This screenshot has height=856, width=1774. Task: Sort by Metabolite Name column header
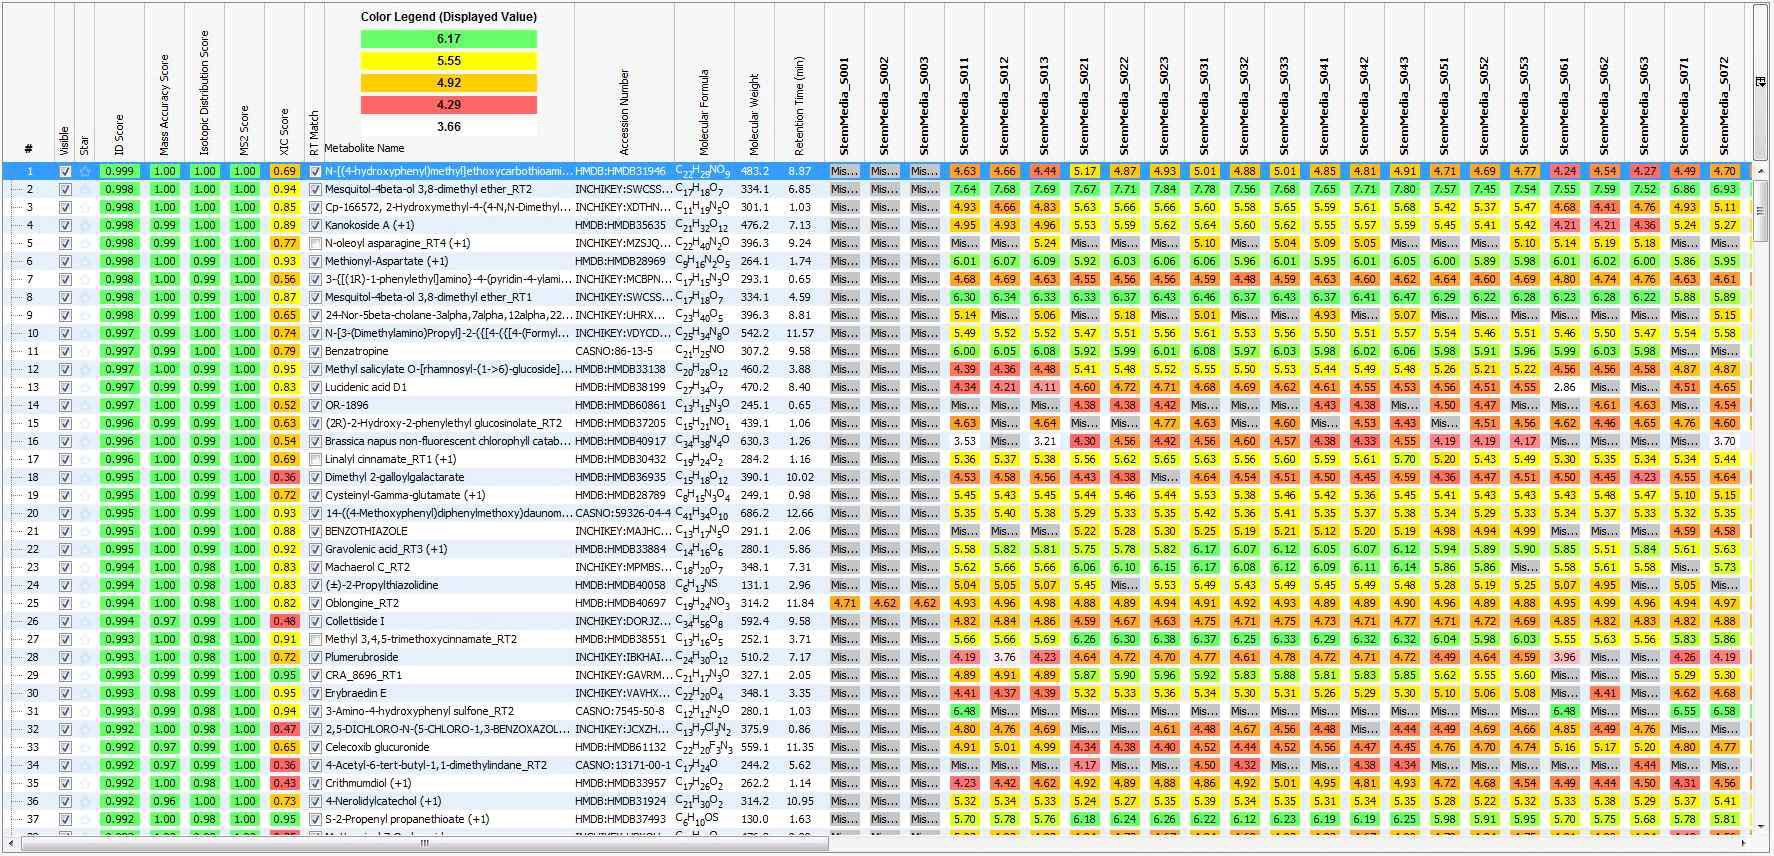(364, 148)
